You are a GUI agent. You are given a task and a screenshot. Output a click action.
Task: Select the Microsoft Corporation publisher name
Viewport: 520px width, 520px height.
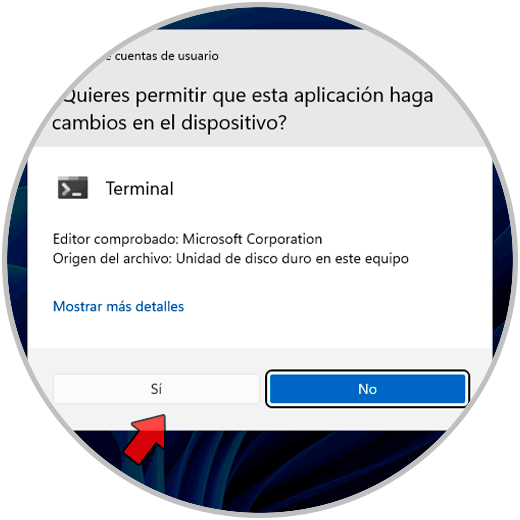point(252,239)
